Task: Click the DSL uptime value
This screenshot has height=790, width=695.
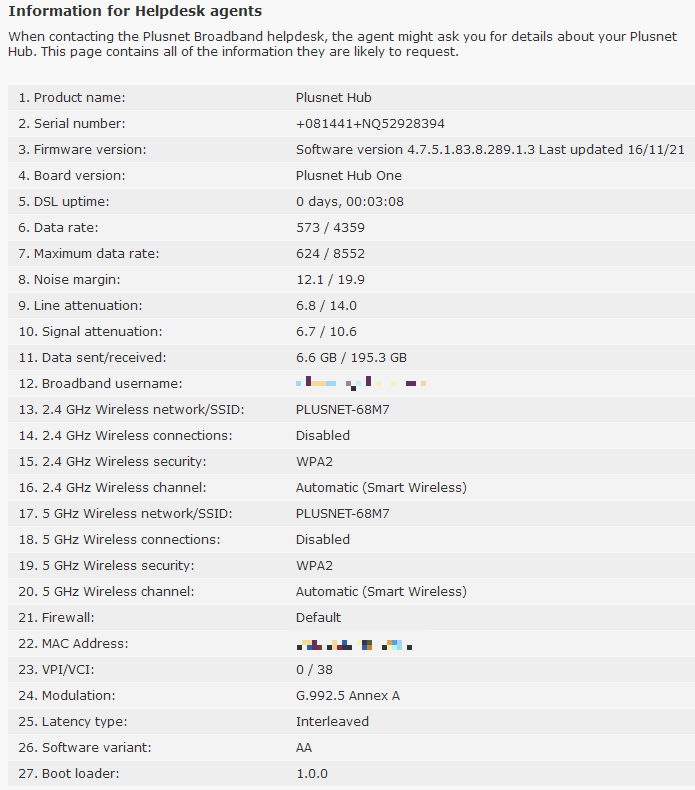Action: click(x=349, y=202)
